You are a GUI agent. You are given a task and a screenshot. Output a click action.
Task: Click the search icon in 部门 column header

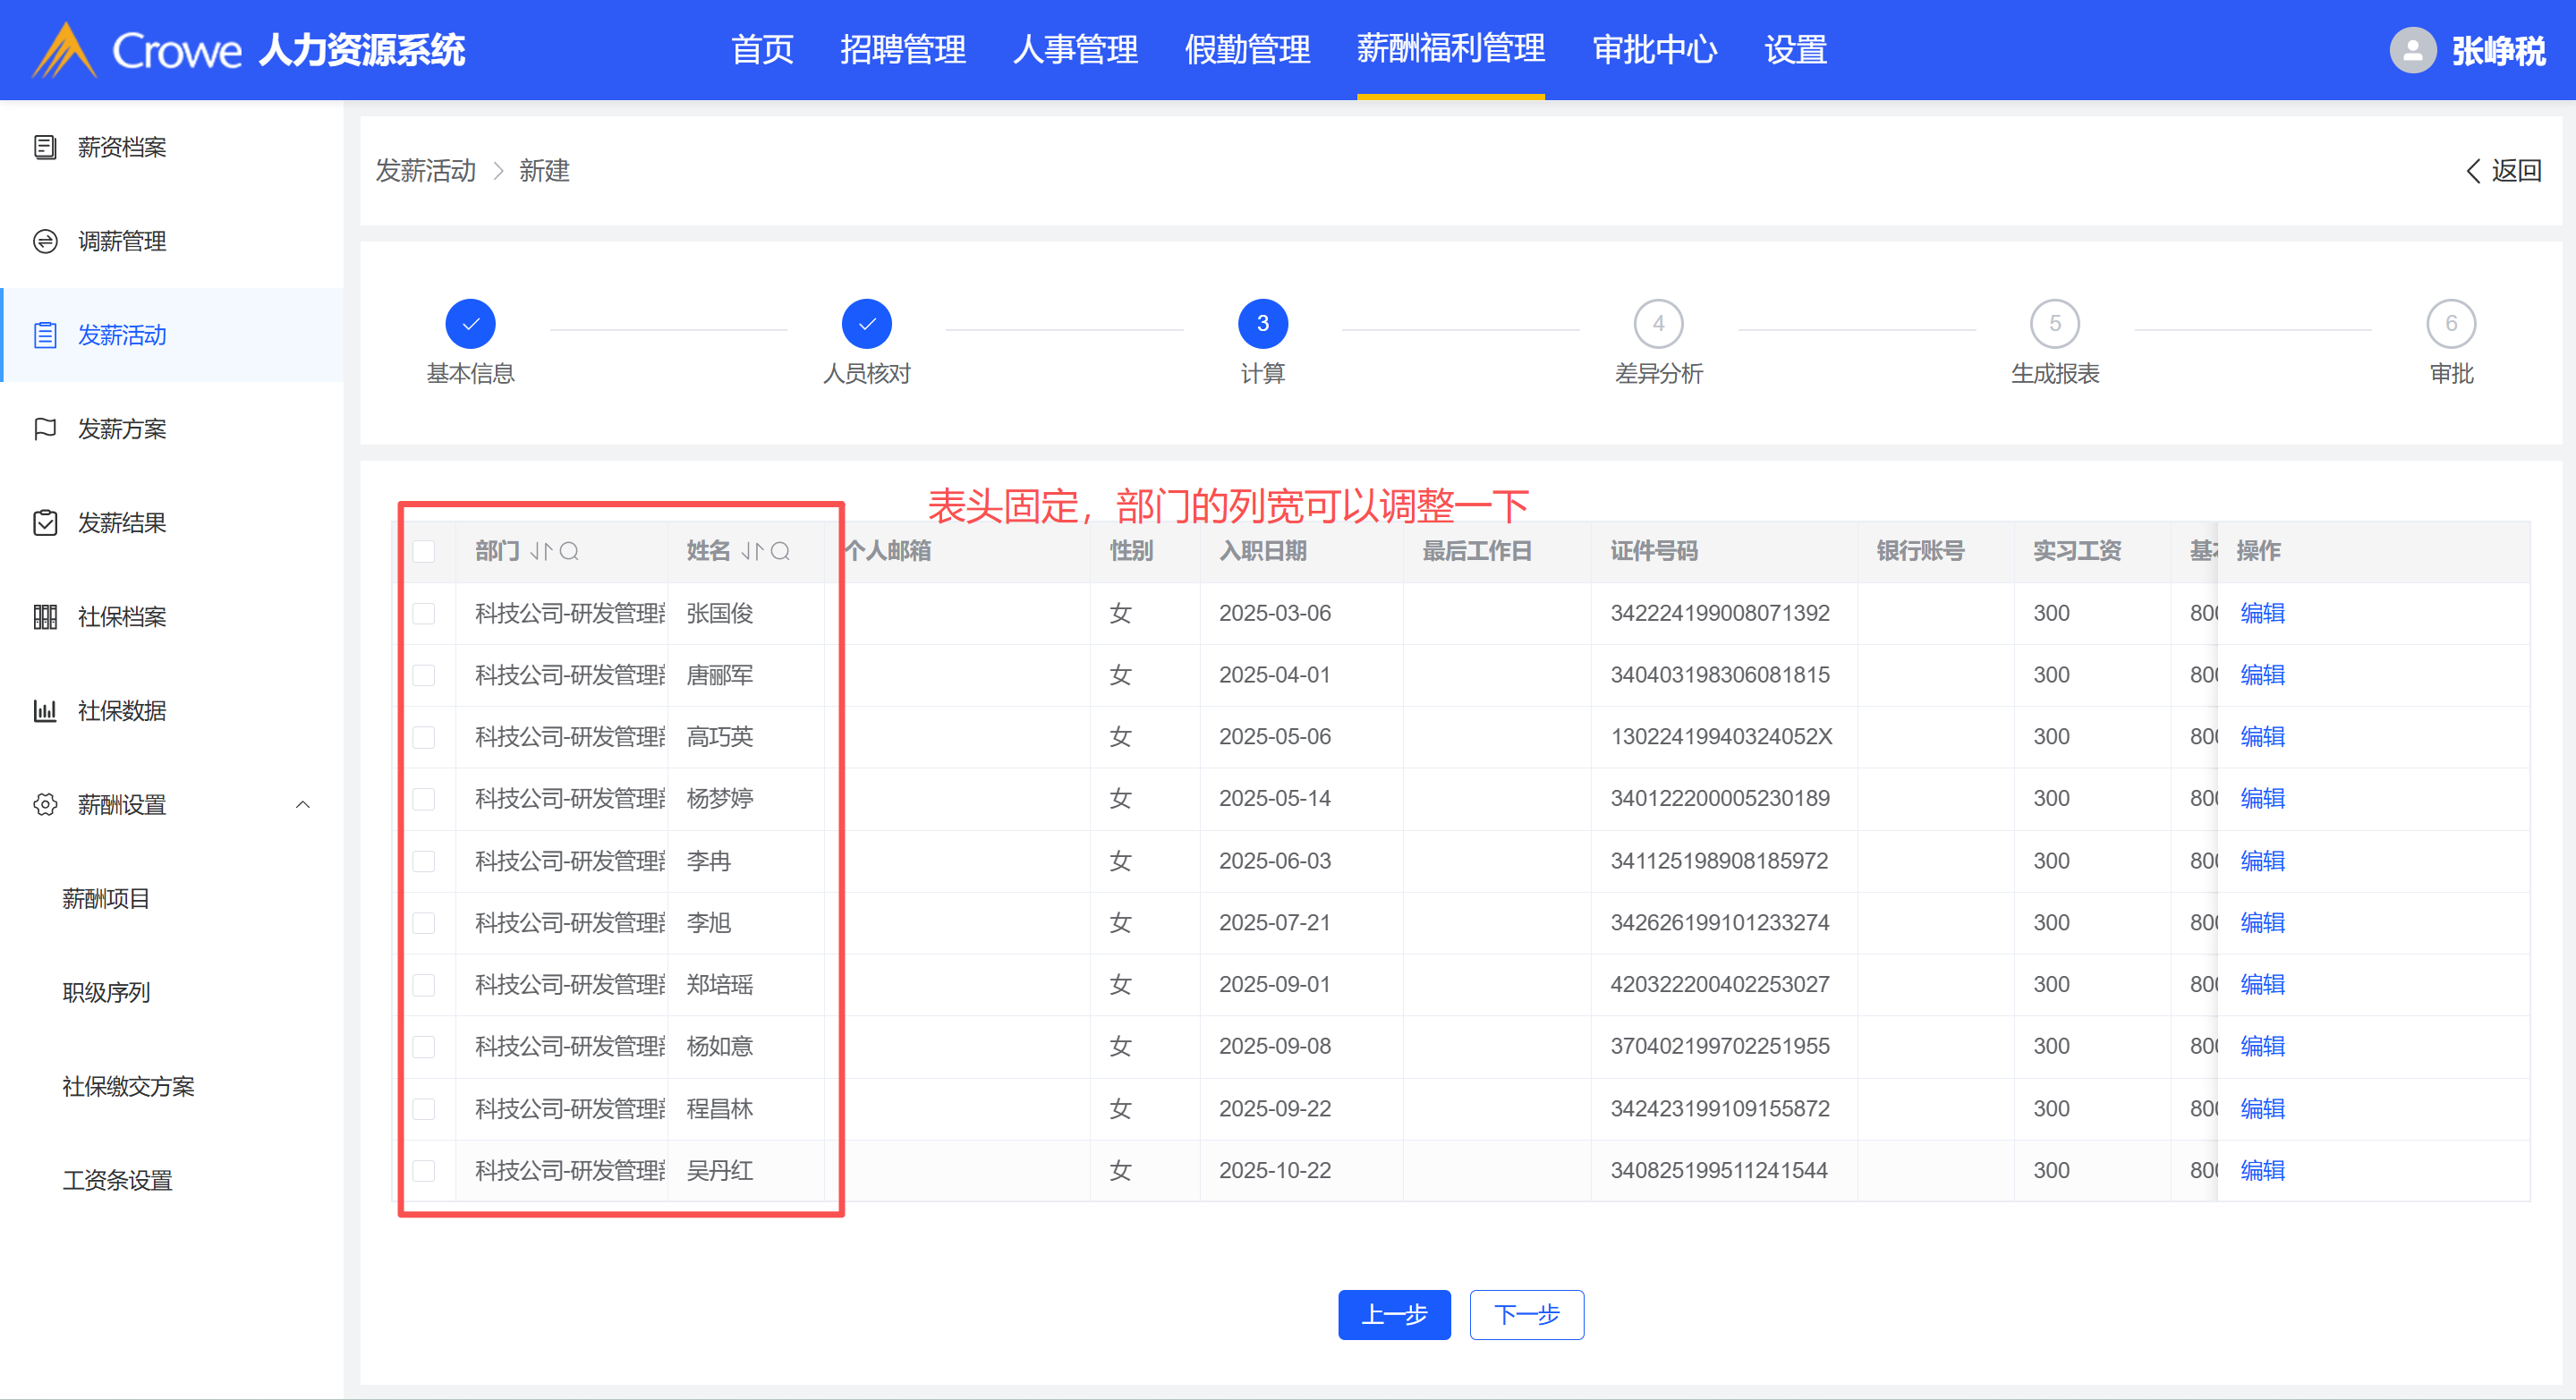[569, 551]
